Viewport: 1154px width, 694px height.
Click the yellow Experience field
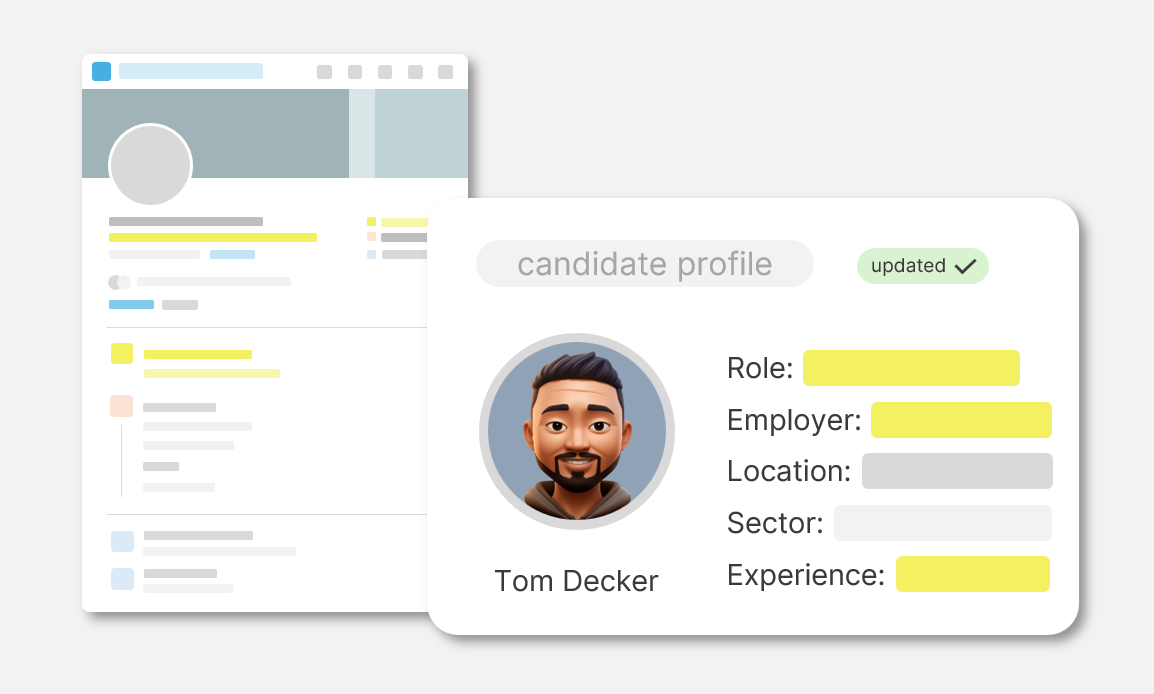tap(973, 574)
